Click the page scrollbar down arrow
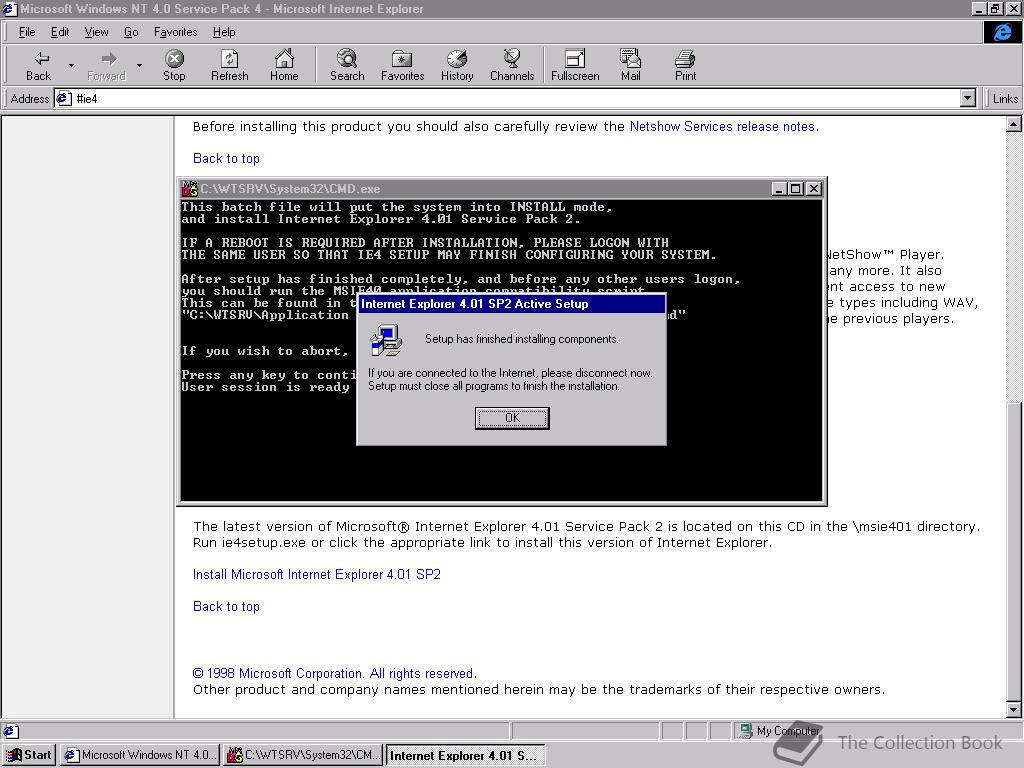1024x768 pixels. 1014,709
